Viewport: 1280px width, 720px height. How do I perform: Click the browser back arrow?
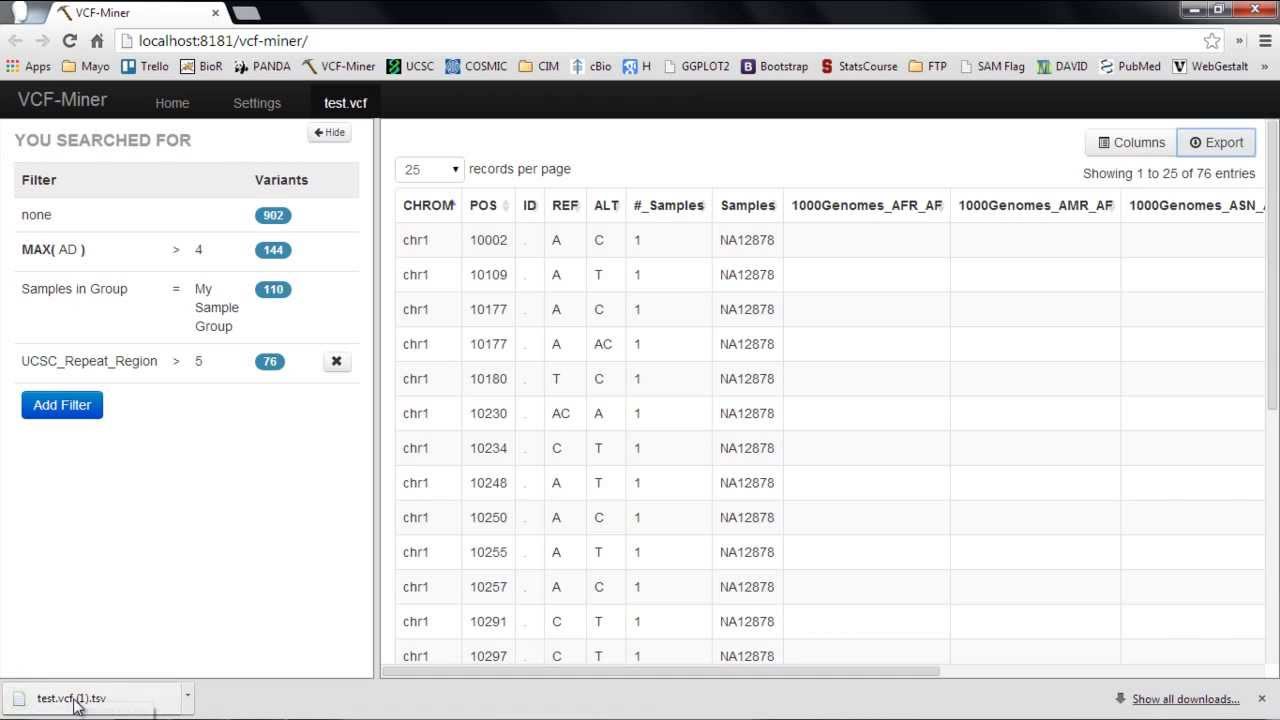tap(15, 41)
